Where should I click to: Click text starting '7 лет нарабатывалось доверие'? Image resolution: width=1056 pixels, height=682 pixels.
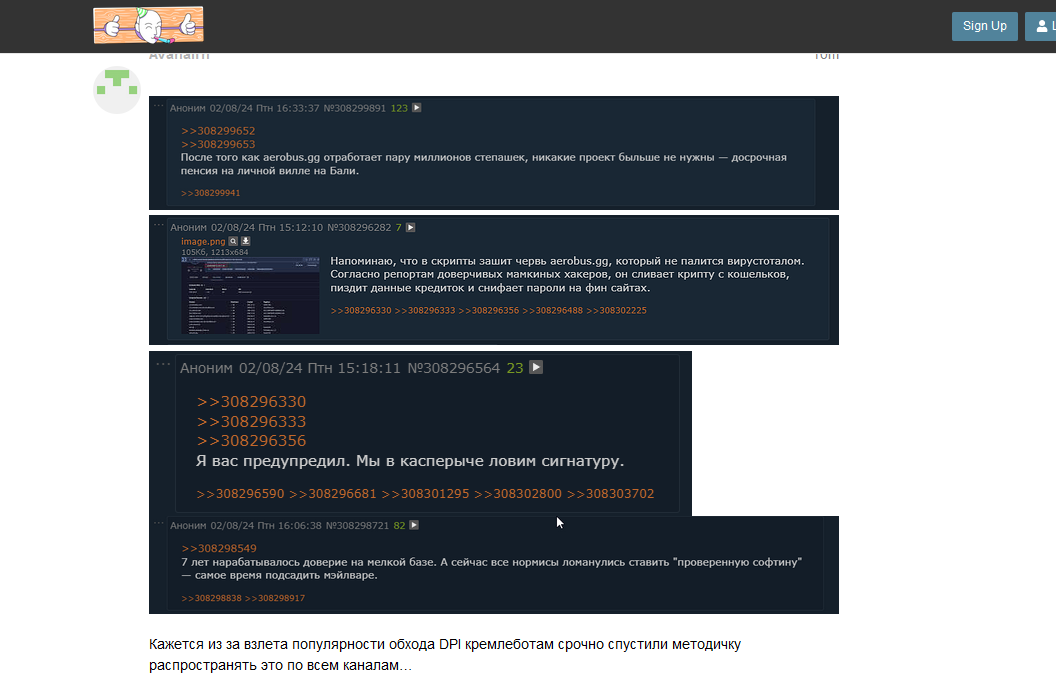coord(492,568)
